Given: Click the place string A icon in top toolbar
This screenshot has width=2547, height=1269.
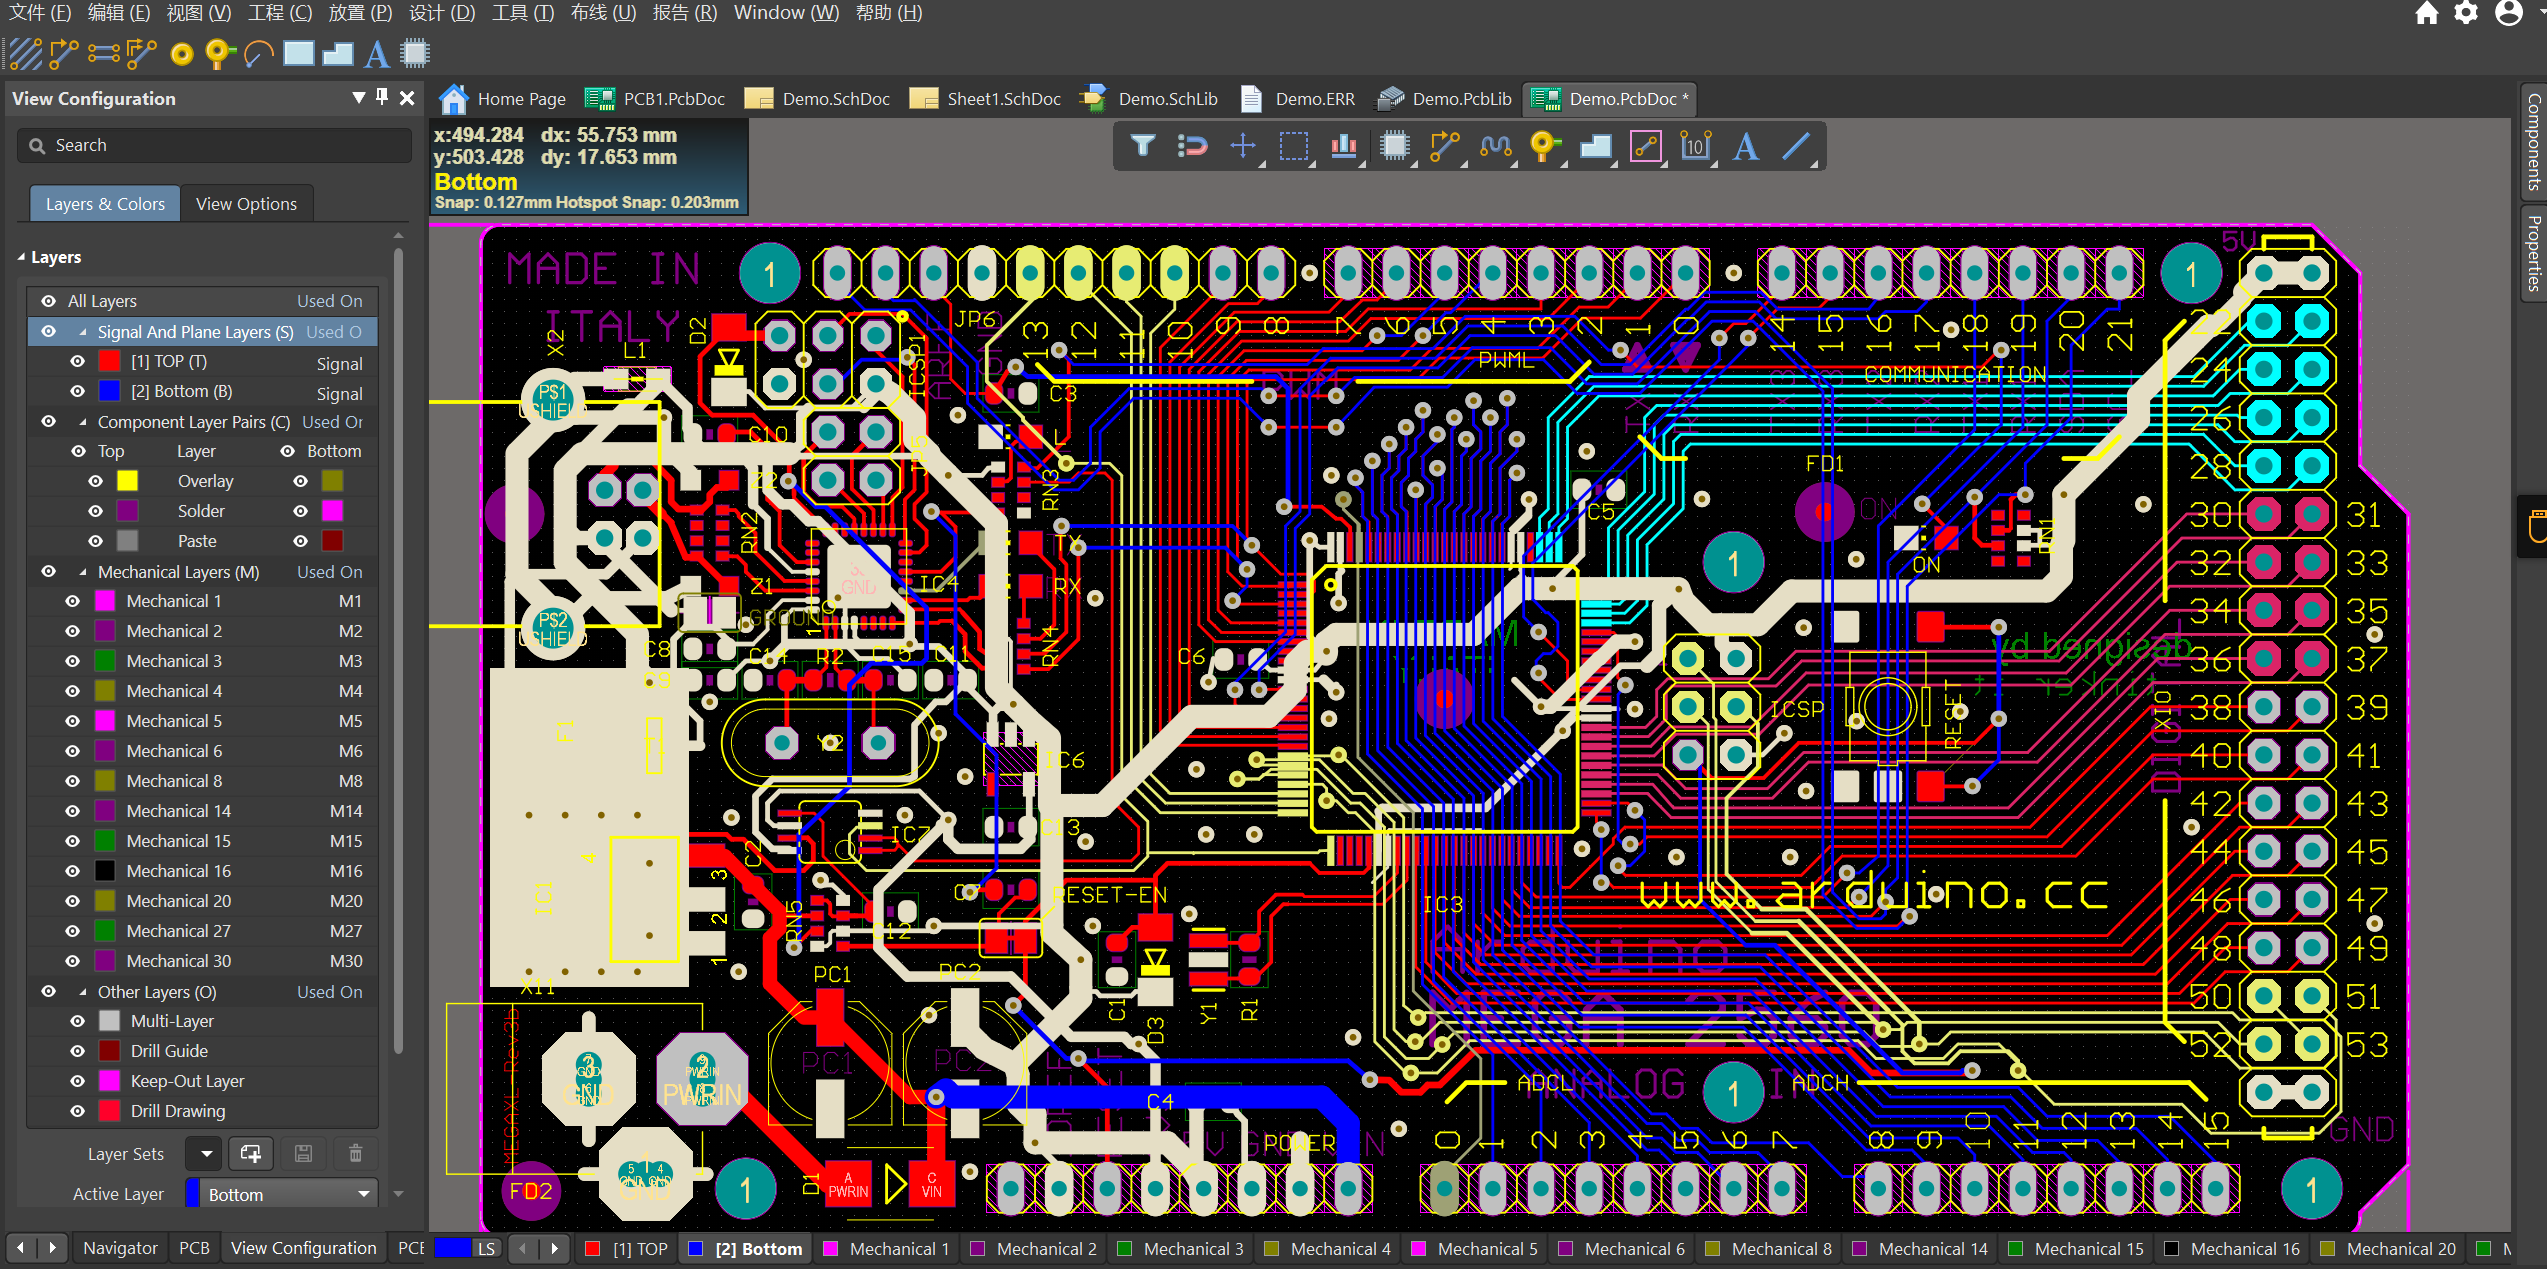Looking at the screenshot, I should (x=376, y=53).
